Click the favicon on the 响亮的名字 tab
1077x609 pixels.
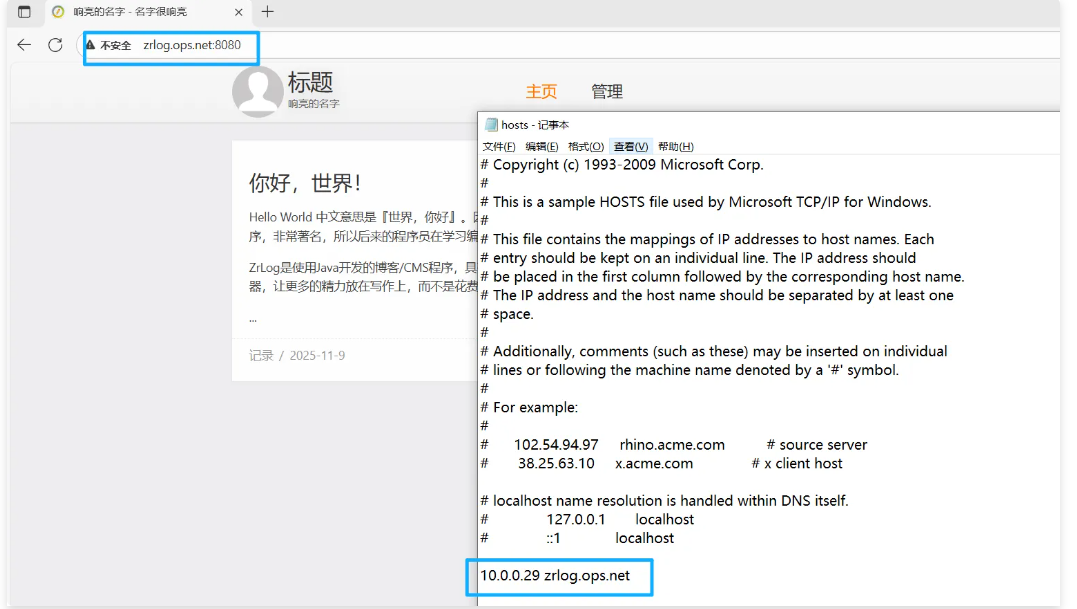(58, 12)
